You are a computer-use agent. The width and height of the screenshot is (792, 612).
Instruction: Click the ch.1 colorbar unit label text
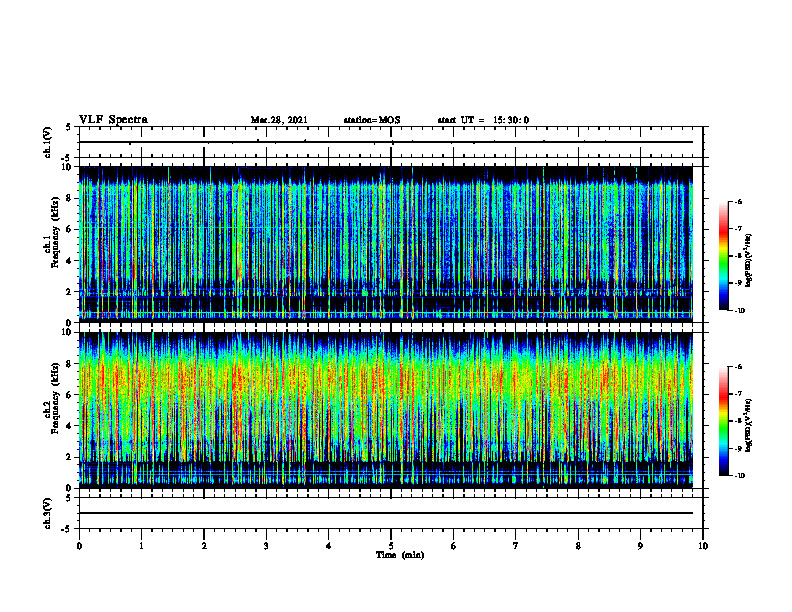coord(750,260)
